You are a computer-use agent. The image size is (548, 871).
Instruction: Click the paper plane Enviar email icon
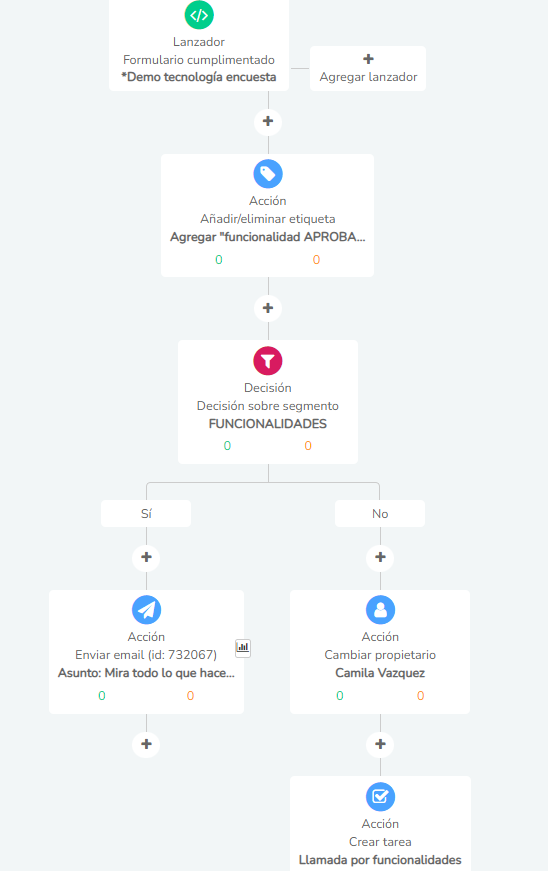(x=147, y=610)
